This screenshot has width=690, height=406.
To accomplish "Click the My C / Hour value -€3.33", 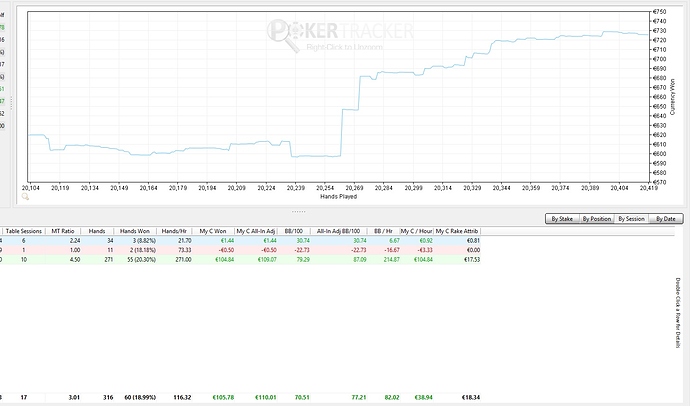I will pyautogui.click(x=425, y=250).
